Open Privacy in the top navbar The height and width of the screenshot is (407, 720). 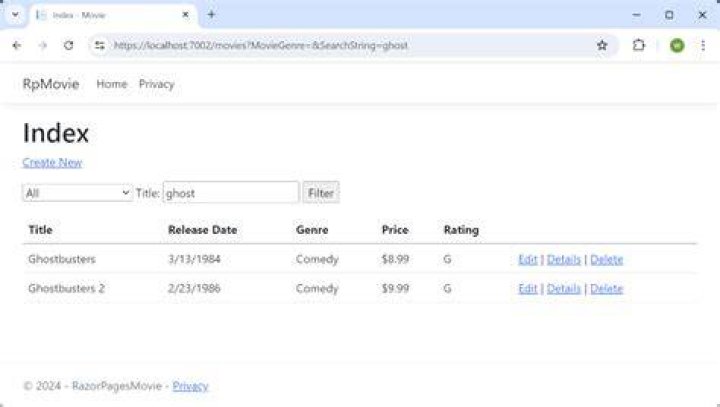click(157, 84)
